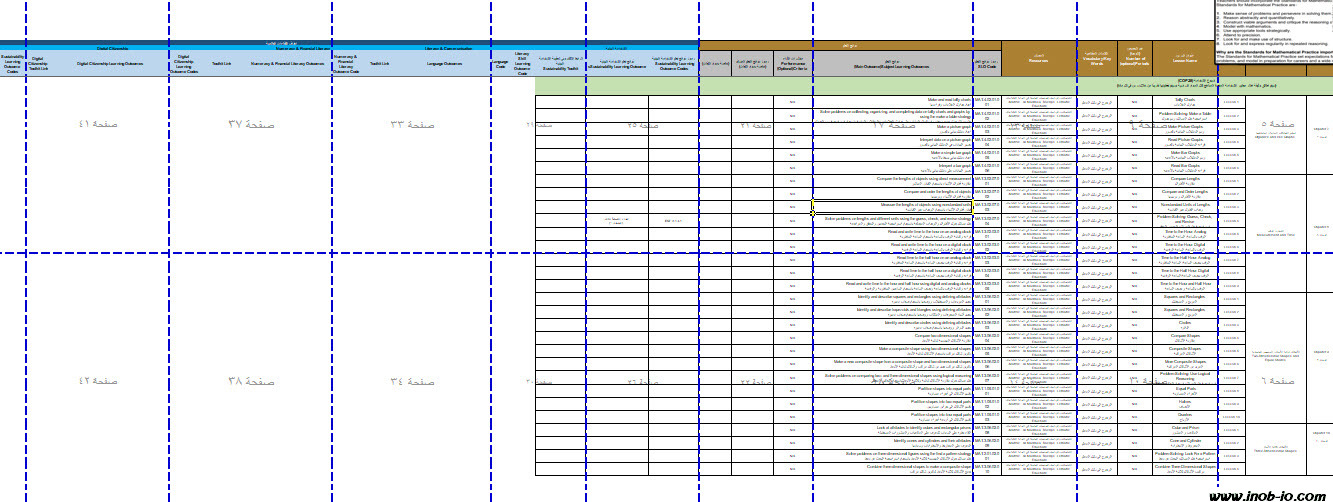Click the Digital Citizenship Learning Outcomes header

[x=110, y=62]
